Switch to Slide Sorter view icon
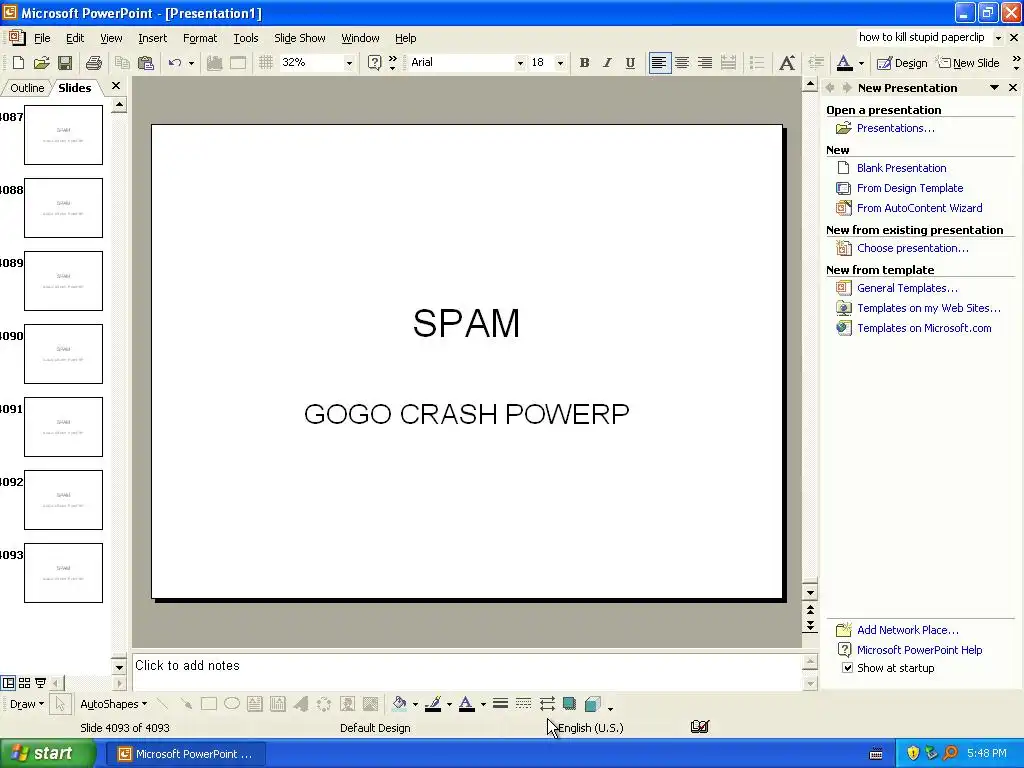The image size is (1024, 768). coord(24,683)
